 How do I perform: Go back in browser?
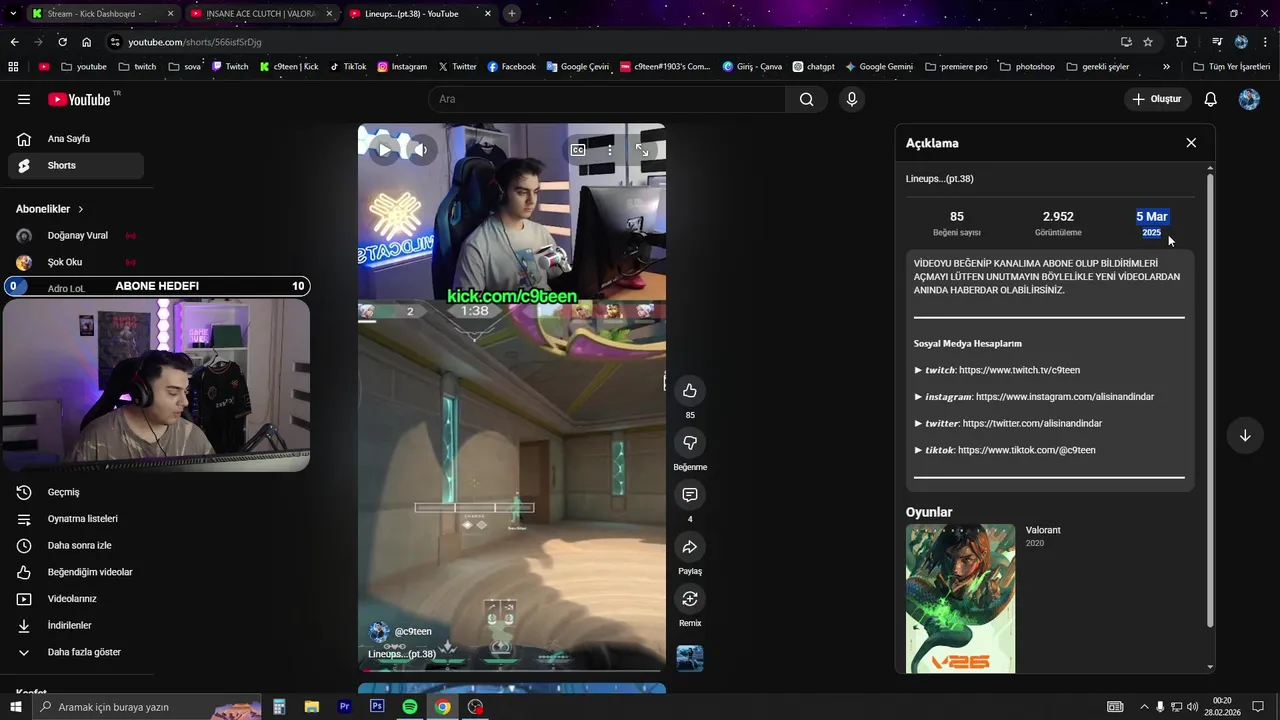click(x=14, y=42)
